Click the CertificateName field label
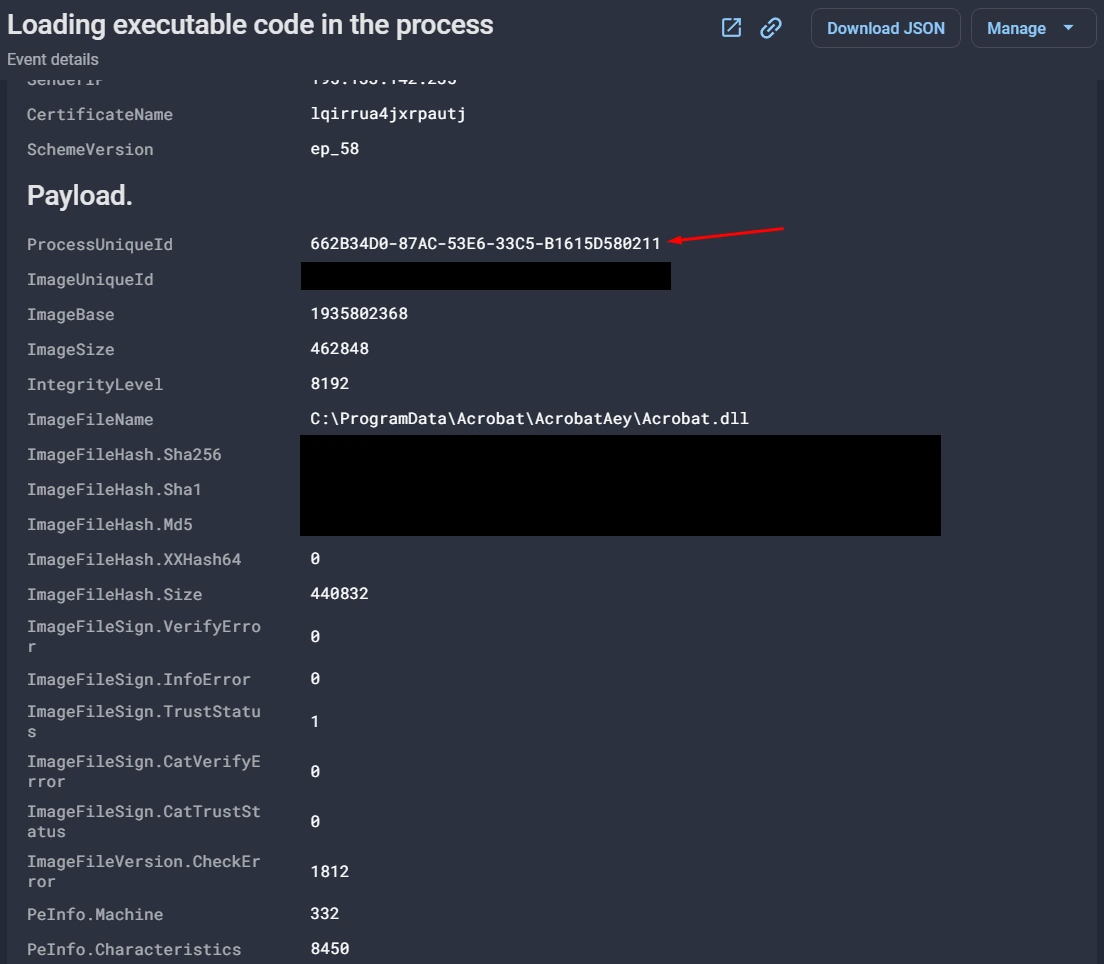The image size is (1104, 964). 100,115
